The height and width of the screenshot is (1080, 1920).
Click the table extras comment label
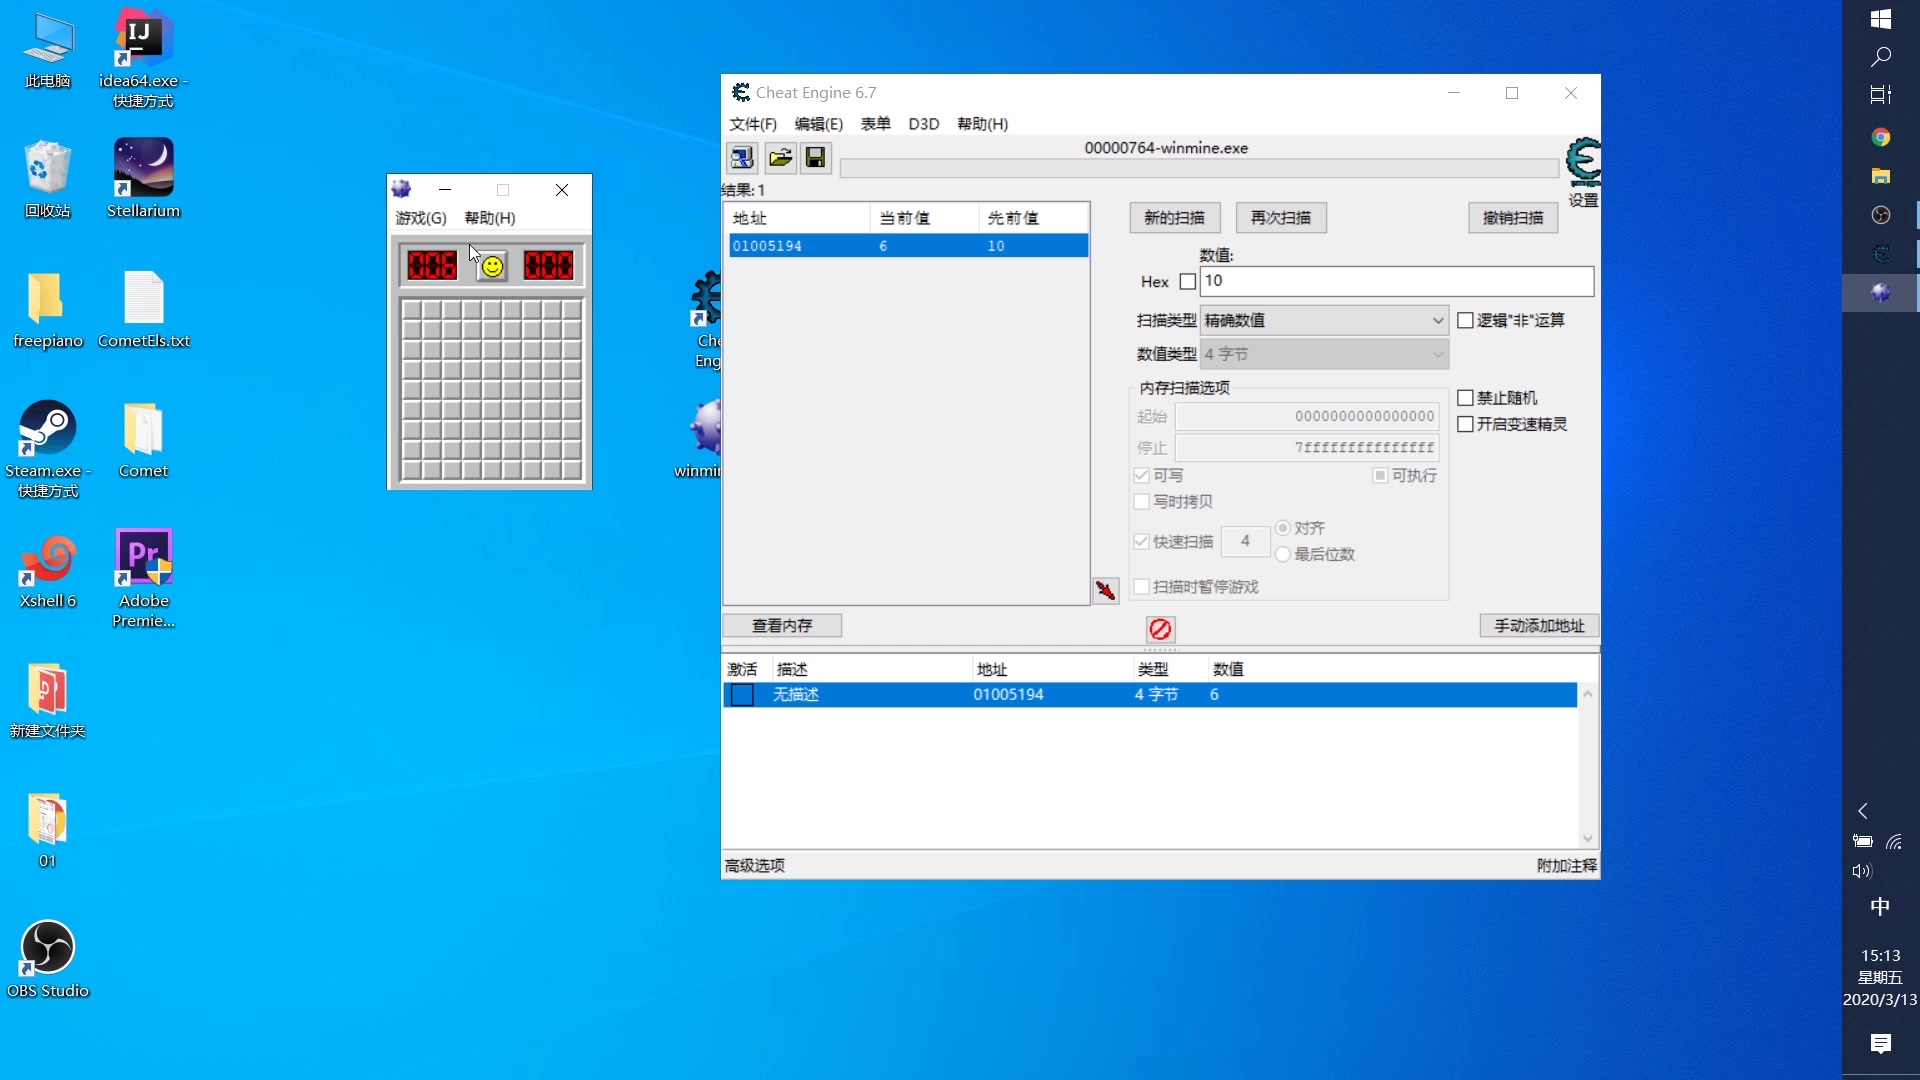(1566, 866)
